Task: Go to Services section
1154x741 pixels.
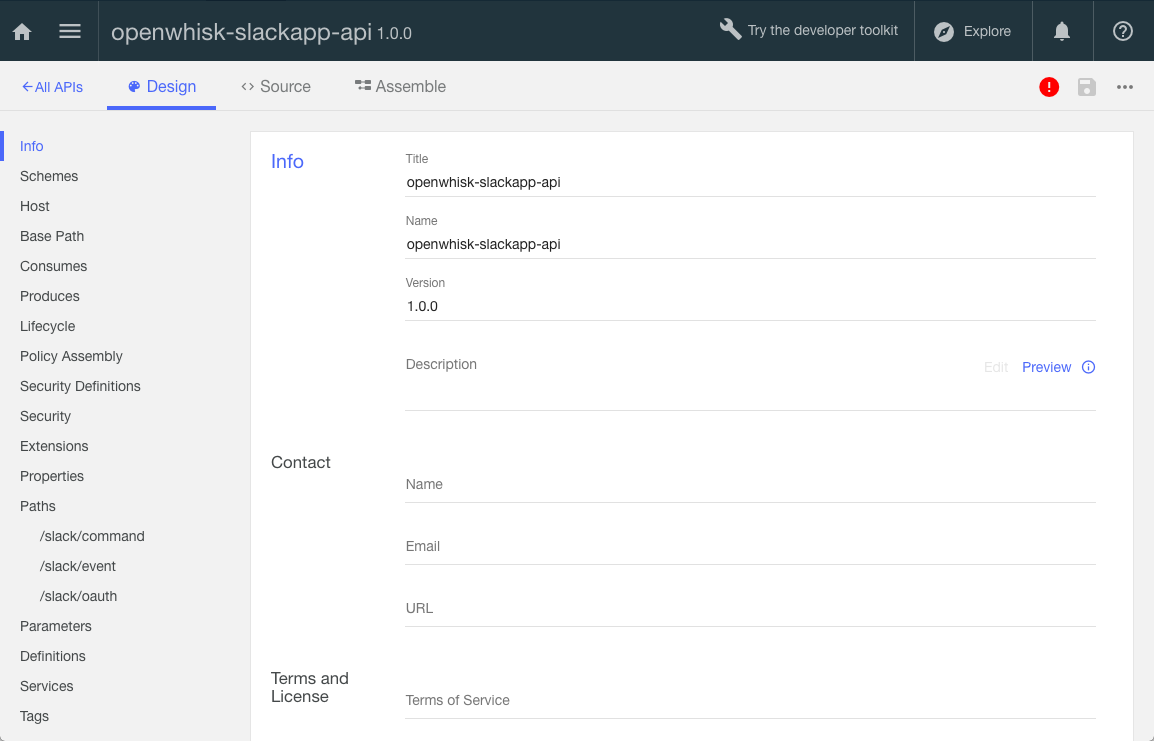Action: tap(46, 687)
